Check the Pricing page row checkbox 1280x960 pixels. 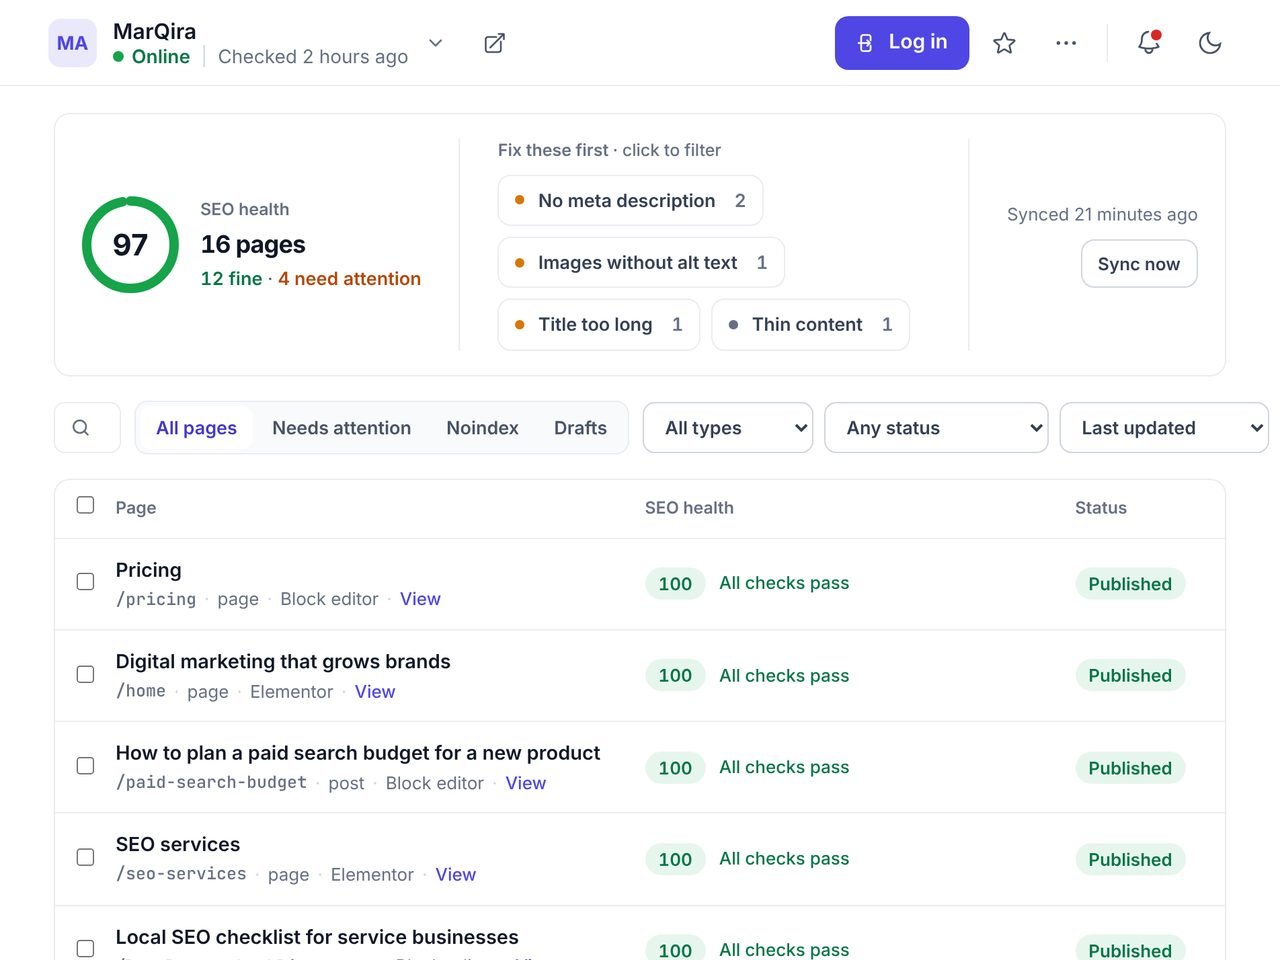click(x=86, y=582)
